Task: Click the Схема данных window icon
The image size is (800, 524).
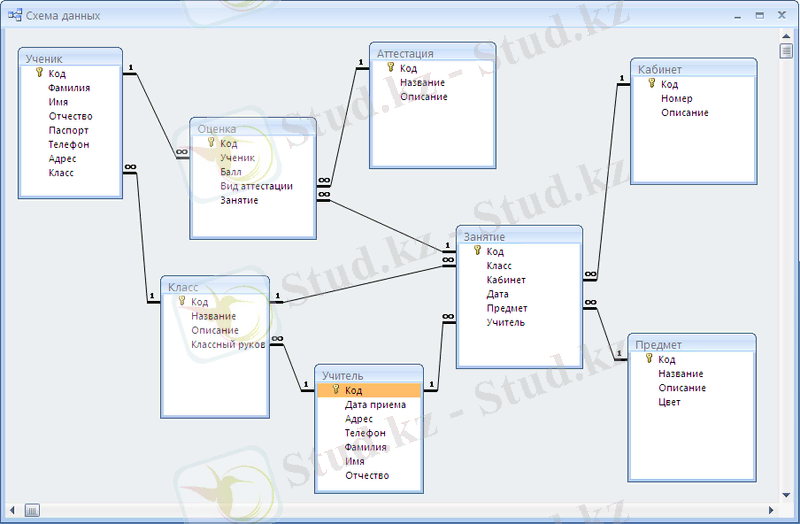Action: 15,15
